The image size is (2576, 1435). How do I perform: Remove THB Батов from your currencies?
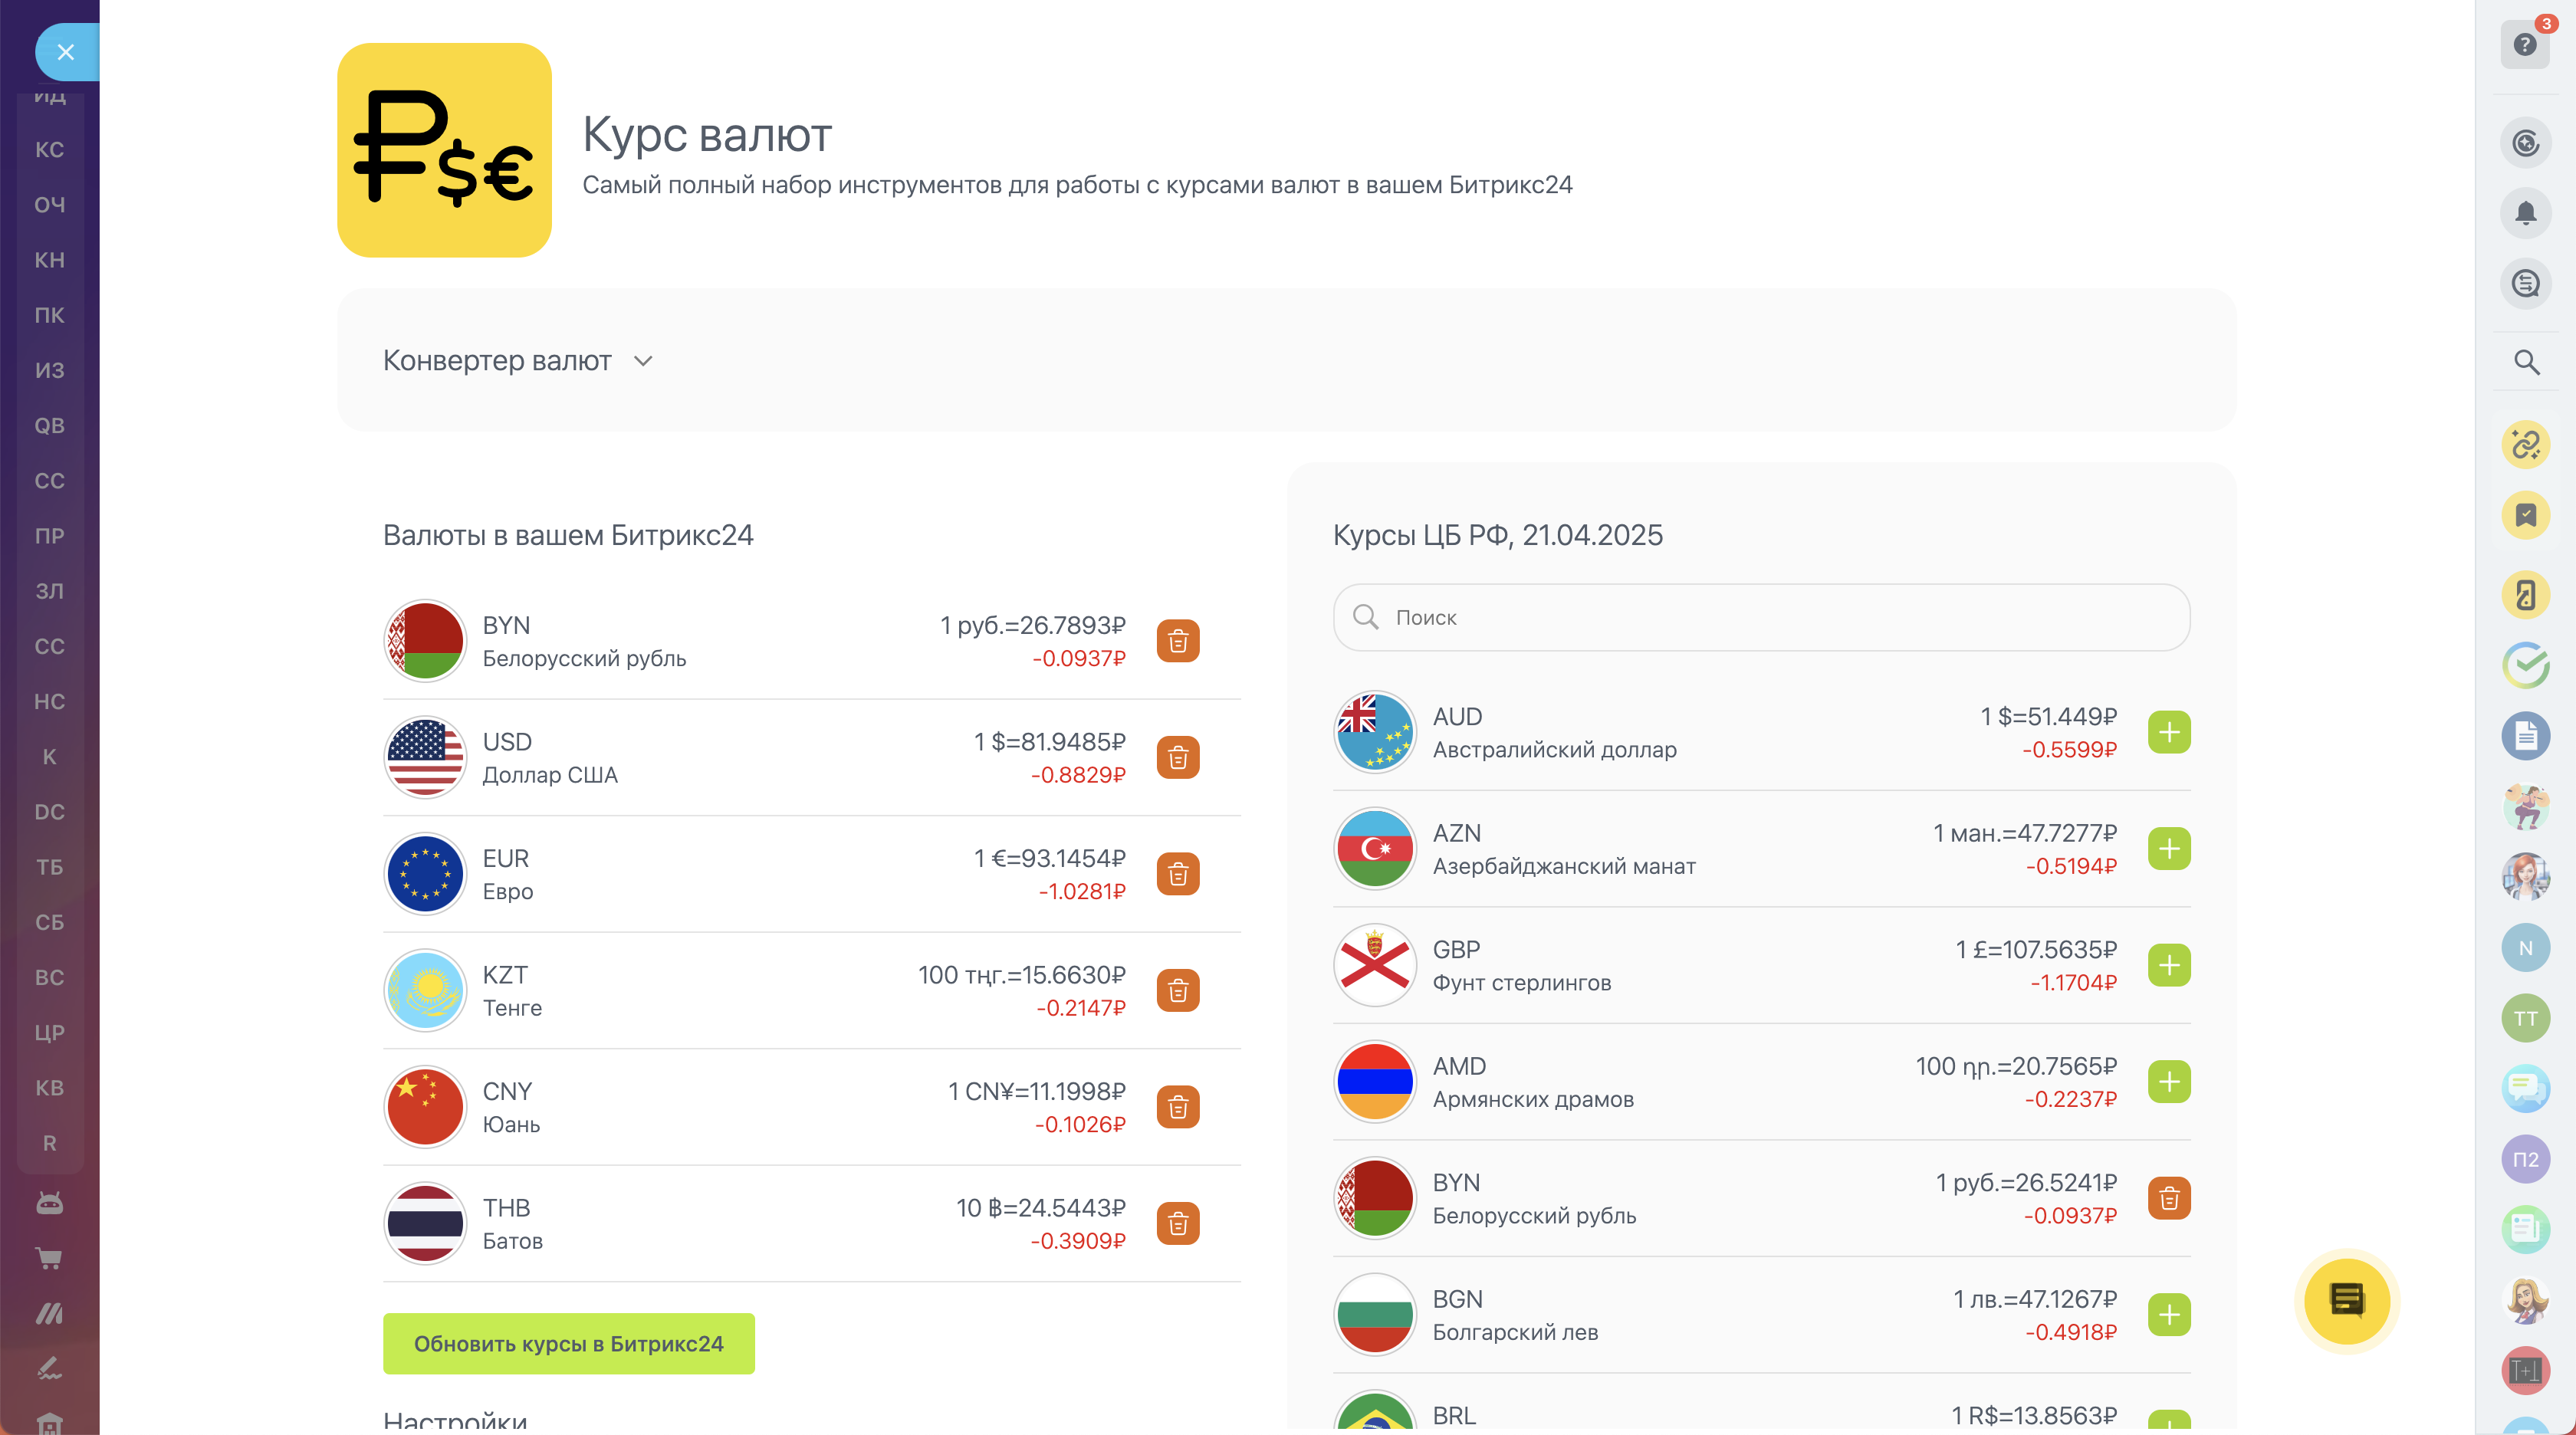pos(1178,1223)
